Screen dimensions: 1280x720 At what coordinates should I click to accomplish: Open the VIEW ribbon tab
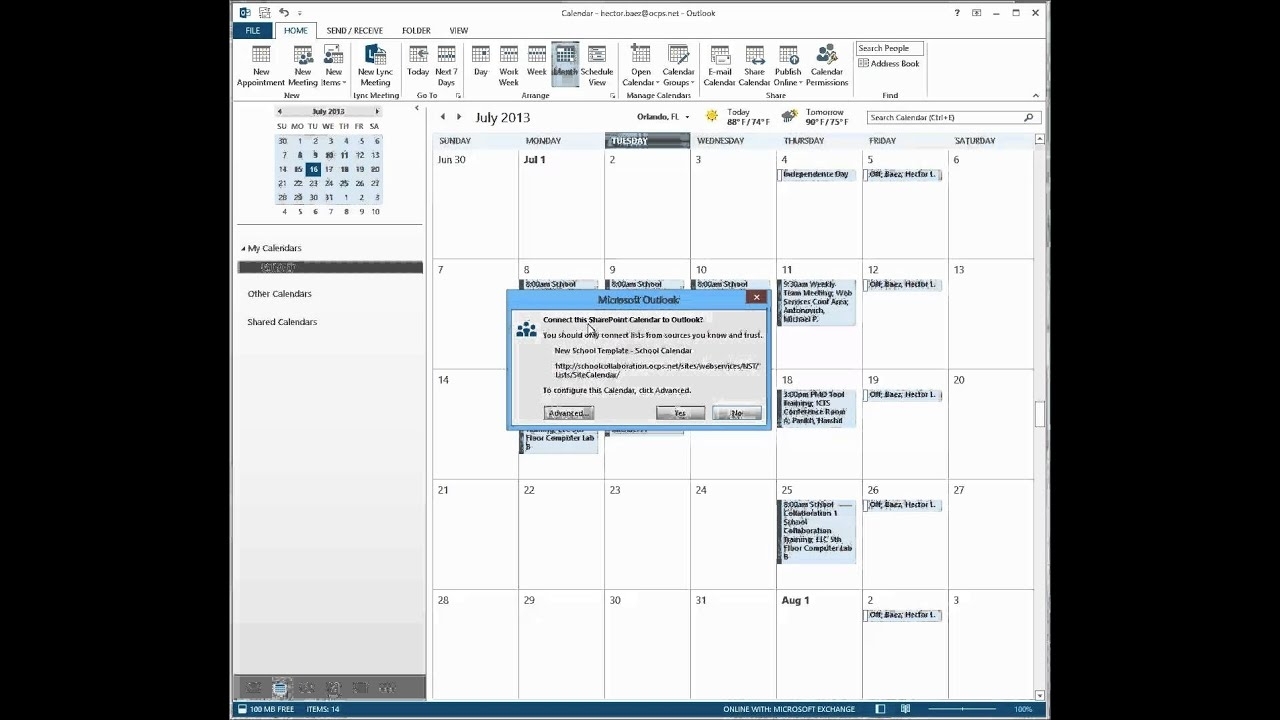click(x=458, y=31)
